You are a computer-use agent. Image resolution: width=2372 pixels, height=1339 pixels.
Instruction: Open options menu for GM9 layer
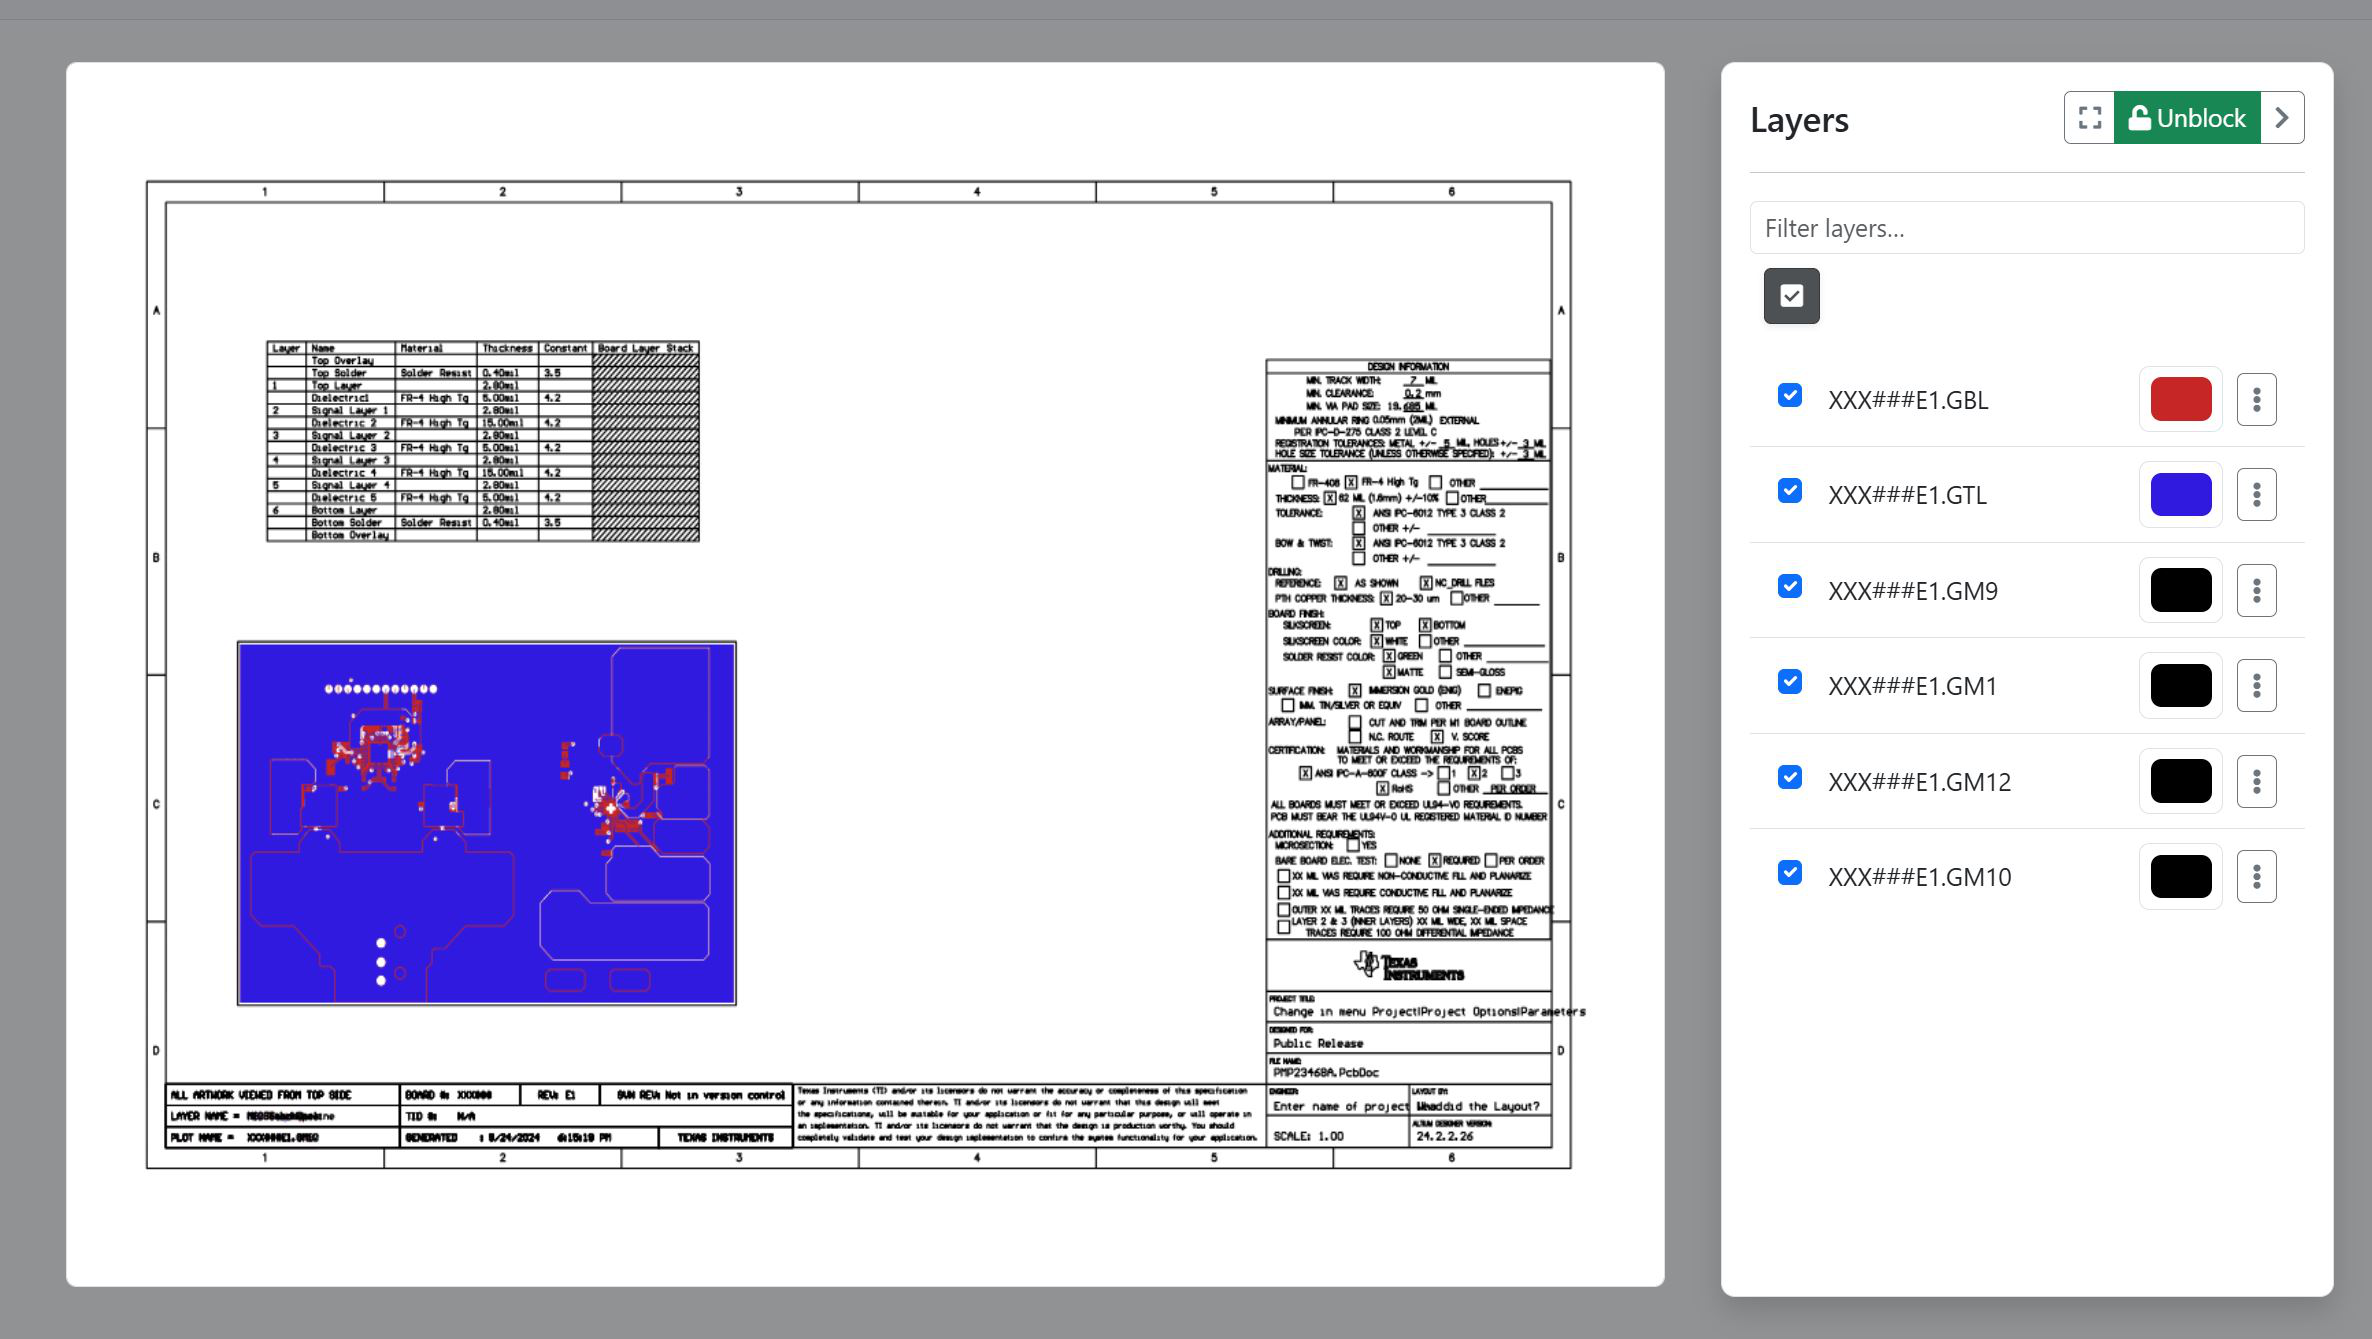pos(2256,590)
